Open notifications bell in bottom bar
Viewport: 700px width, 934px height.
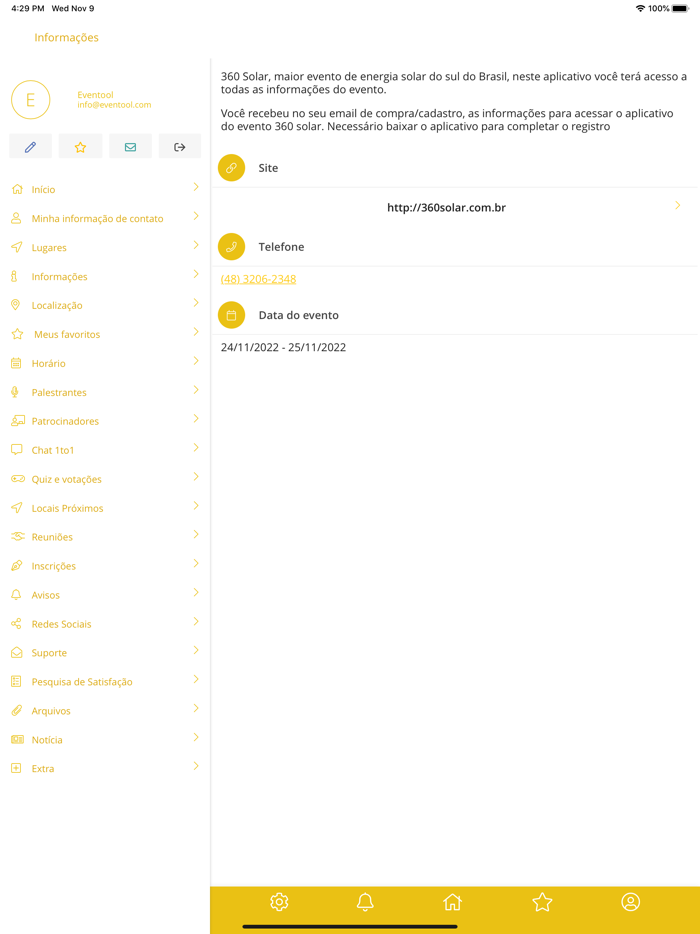pyautogui.click(x=365, y=902)
